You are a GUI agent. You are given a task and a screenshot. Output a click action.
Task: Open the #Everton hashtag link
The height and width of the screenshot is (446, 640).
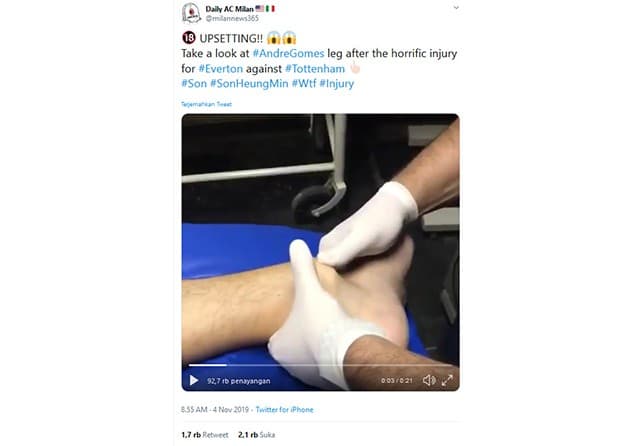click(220, 69)
